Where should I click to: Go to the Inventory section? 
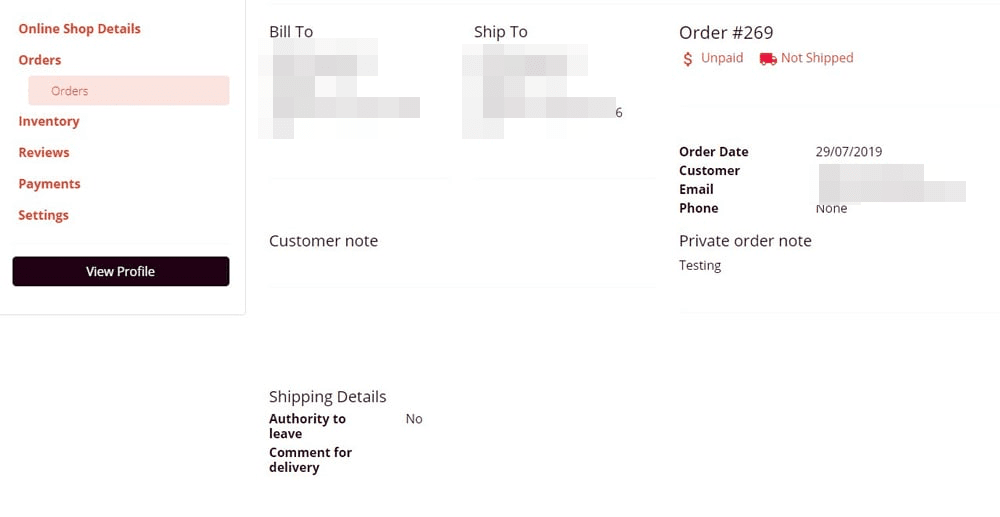(x=49, y=121)
